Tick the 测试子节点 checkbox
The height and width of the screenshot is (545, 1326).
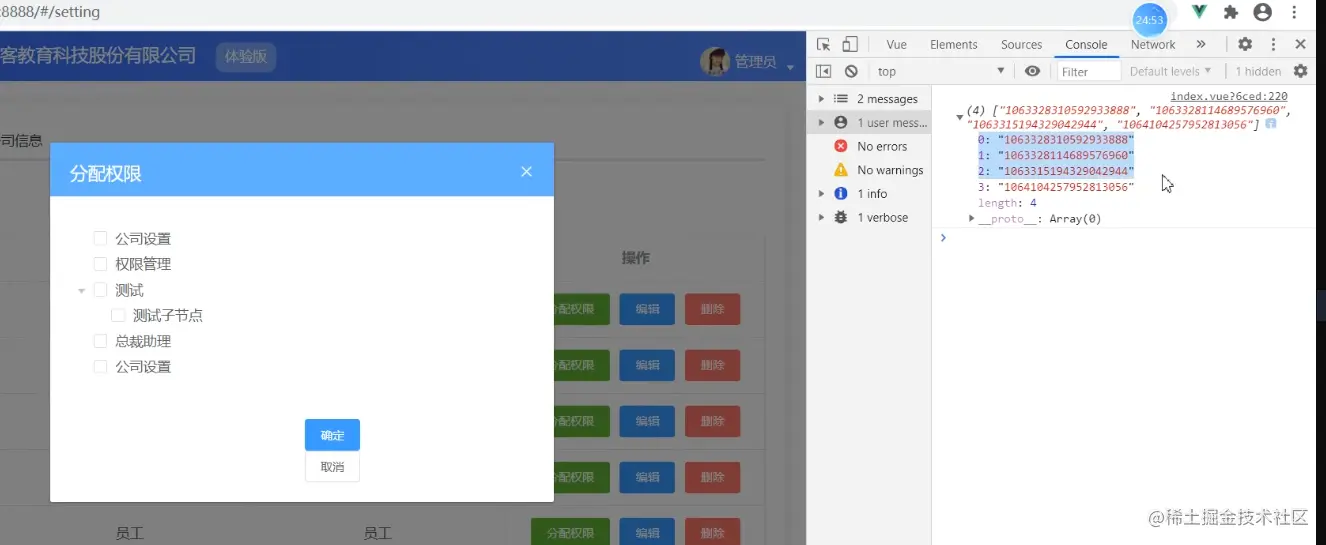coord(118,315)
